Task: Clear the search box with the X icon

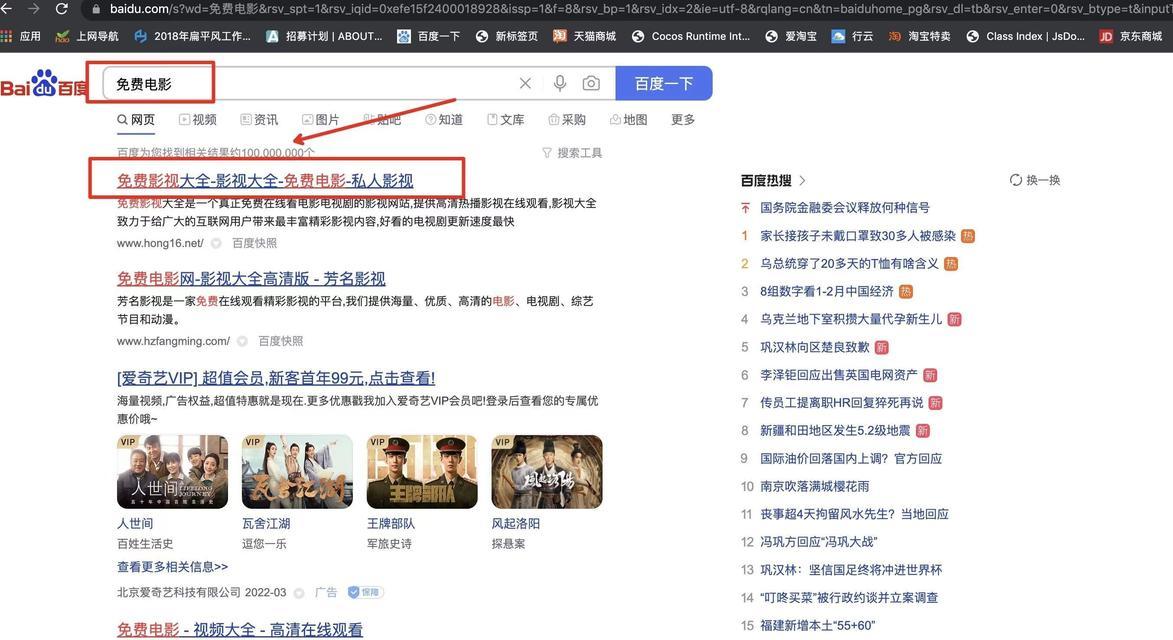Action: 525,83
